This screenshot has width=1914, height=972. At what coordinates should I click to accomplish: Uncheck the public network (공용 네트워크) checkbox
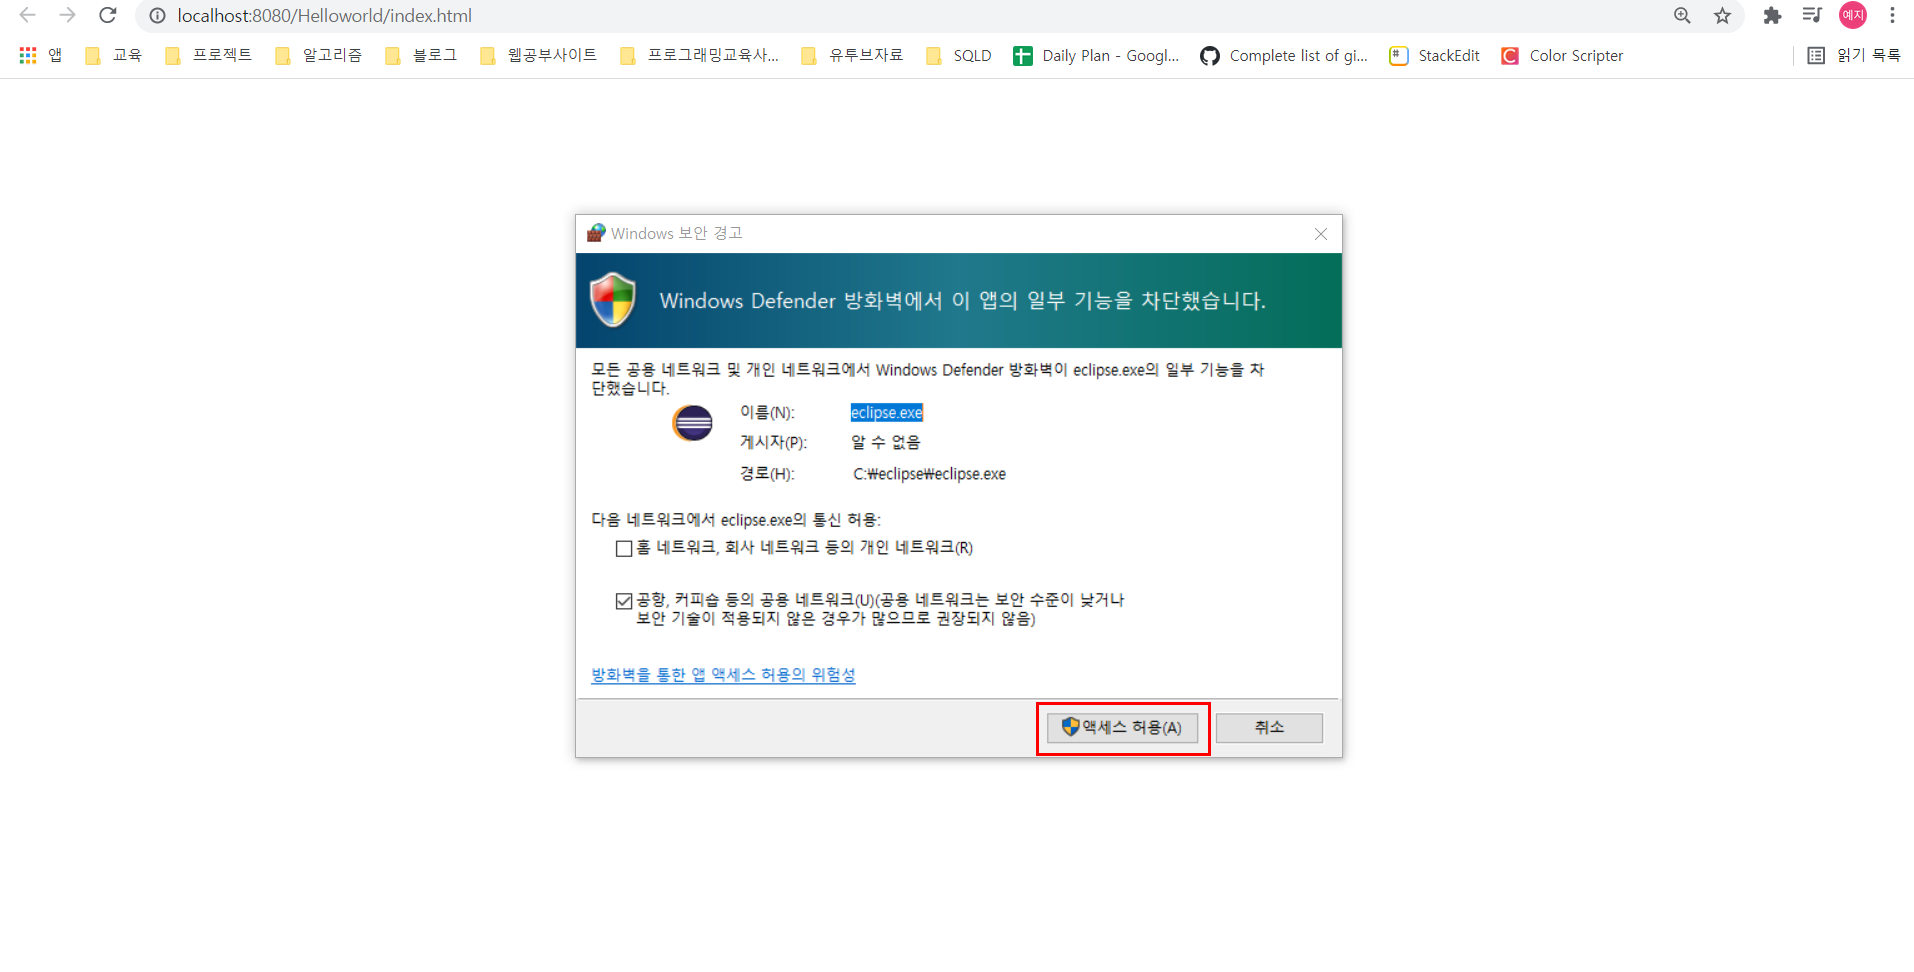624,601
